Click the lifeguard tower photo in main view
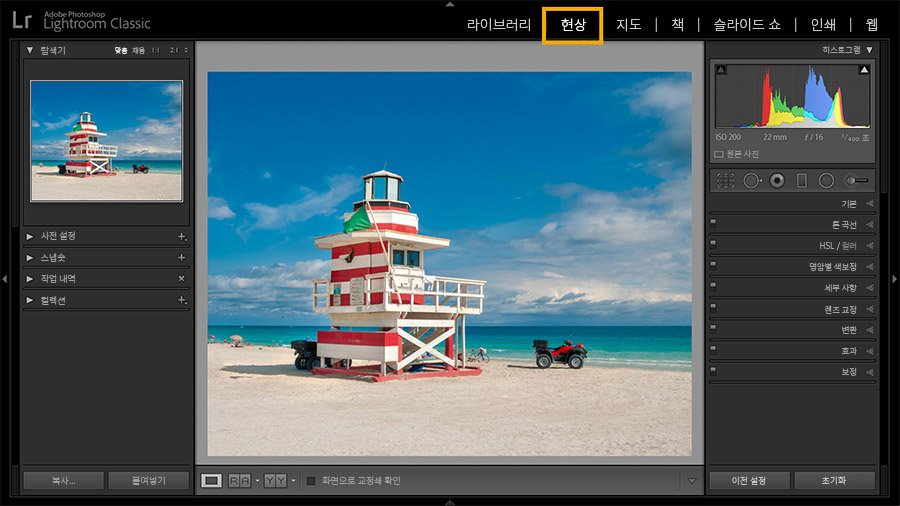The width and height of the screenshot is (900, 506). pos(449,264)
